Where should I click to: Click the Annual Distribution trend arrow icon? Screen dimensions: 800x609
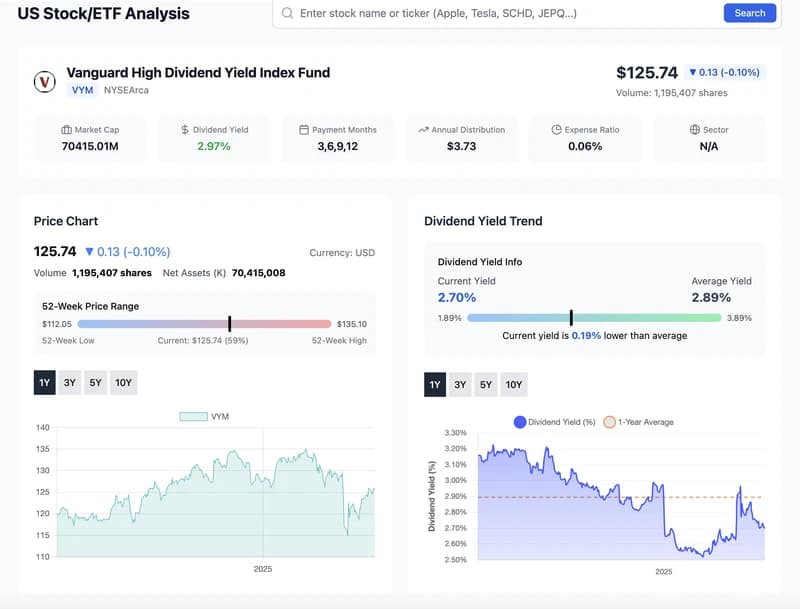pyautogui.click(x=423, y=130)
